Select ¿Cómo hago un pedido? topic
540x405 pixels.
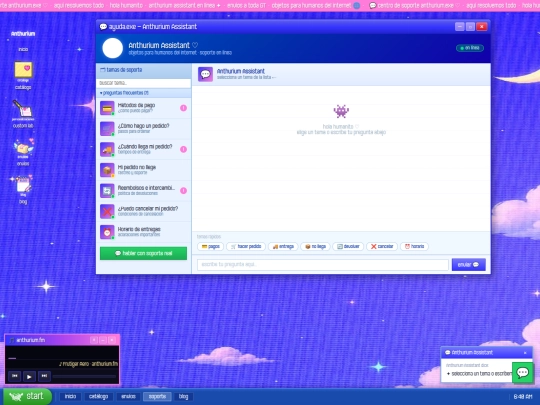point(144,129)
